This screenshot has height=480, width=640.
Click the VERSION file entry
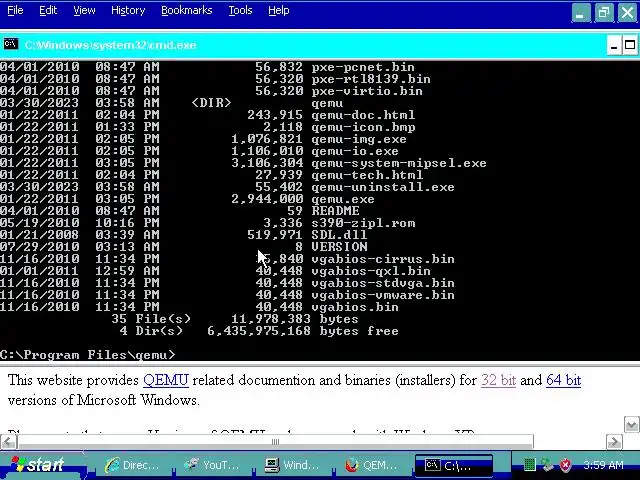(x=339, y=247)
